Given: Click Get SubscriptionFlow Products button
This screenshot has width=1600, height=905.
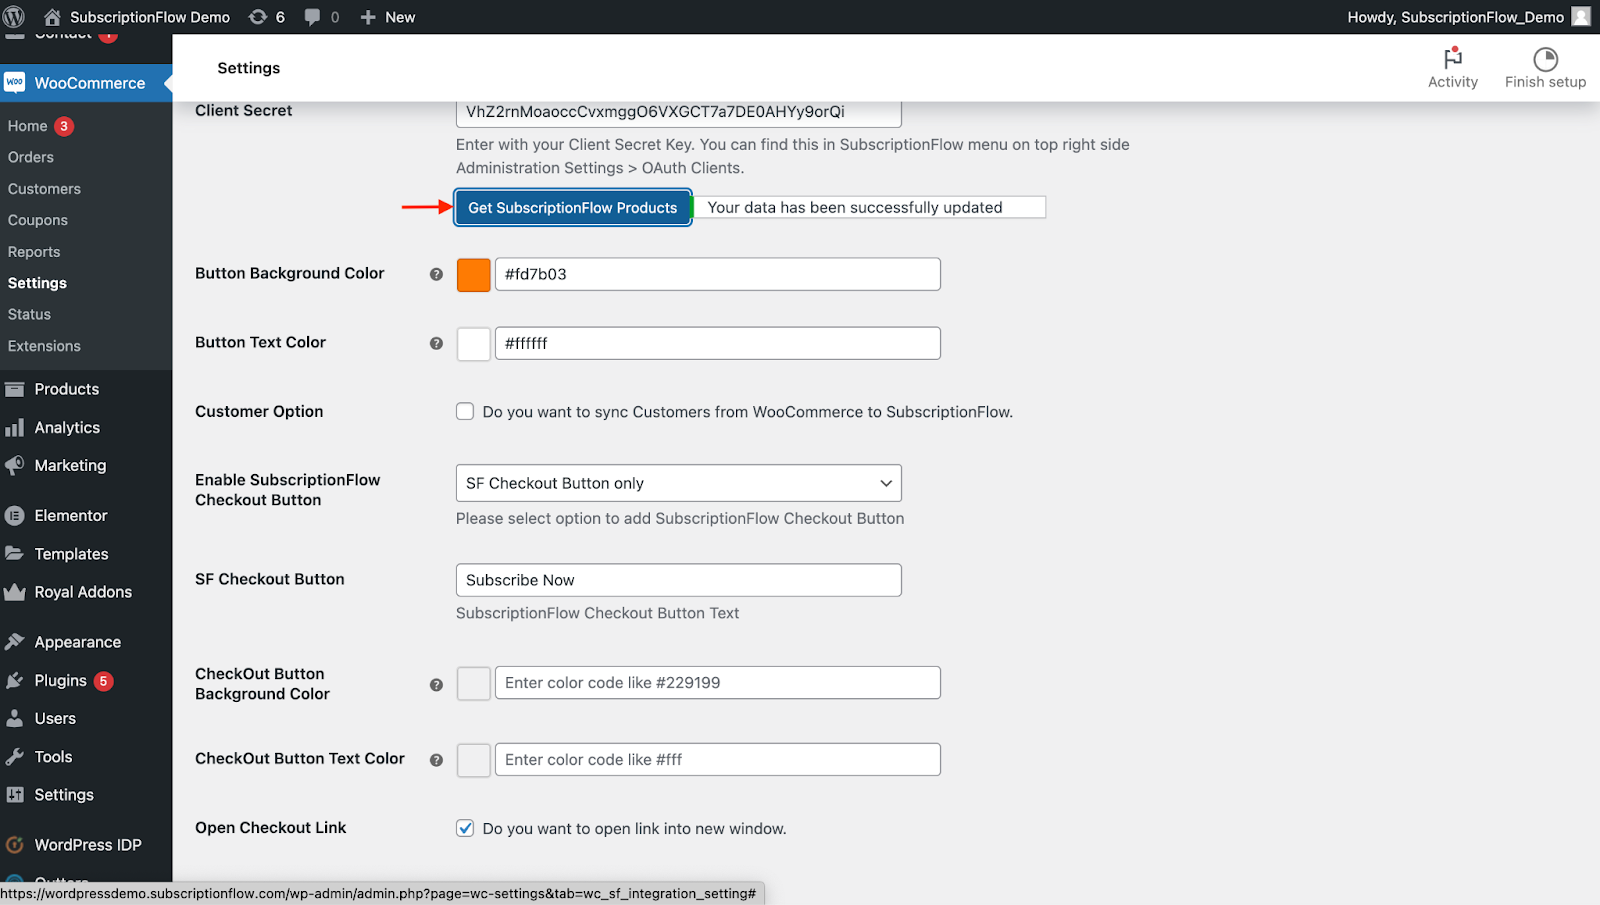Looking at the screenshot, I should pyautogui.click(x=573, y=207).
